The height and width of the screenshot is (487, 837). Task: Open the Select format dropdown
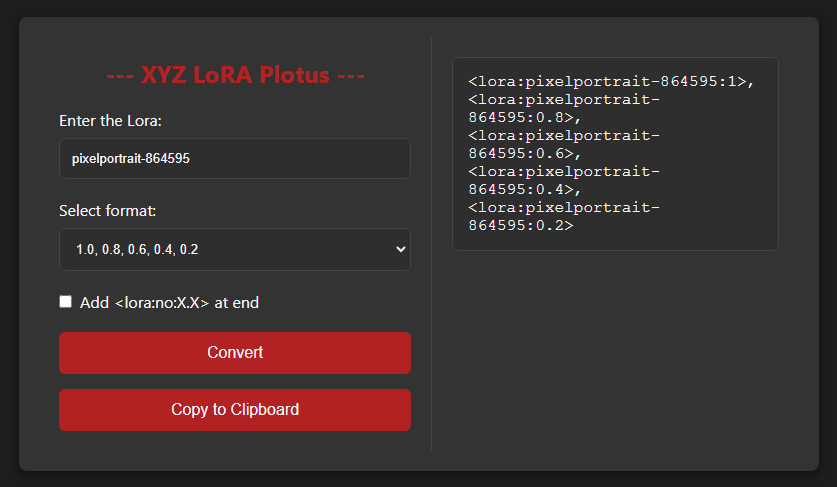234,249
